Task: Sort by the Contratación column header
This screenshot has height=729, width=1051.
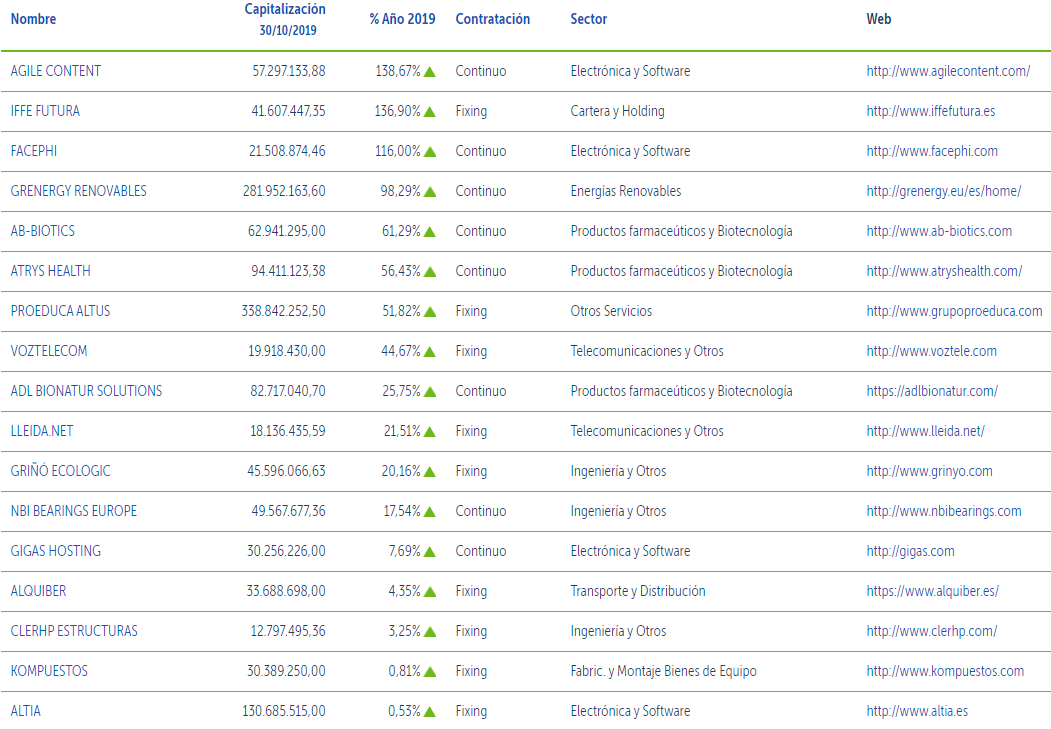Action: pyautogui.click(x=493, y=19)
